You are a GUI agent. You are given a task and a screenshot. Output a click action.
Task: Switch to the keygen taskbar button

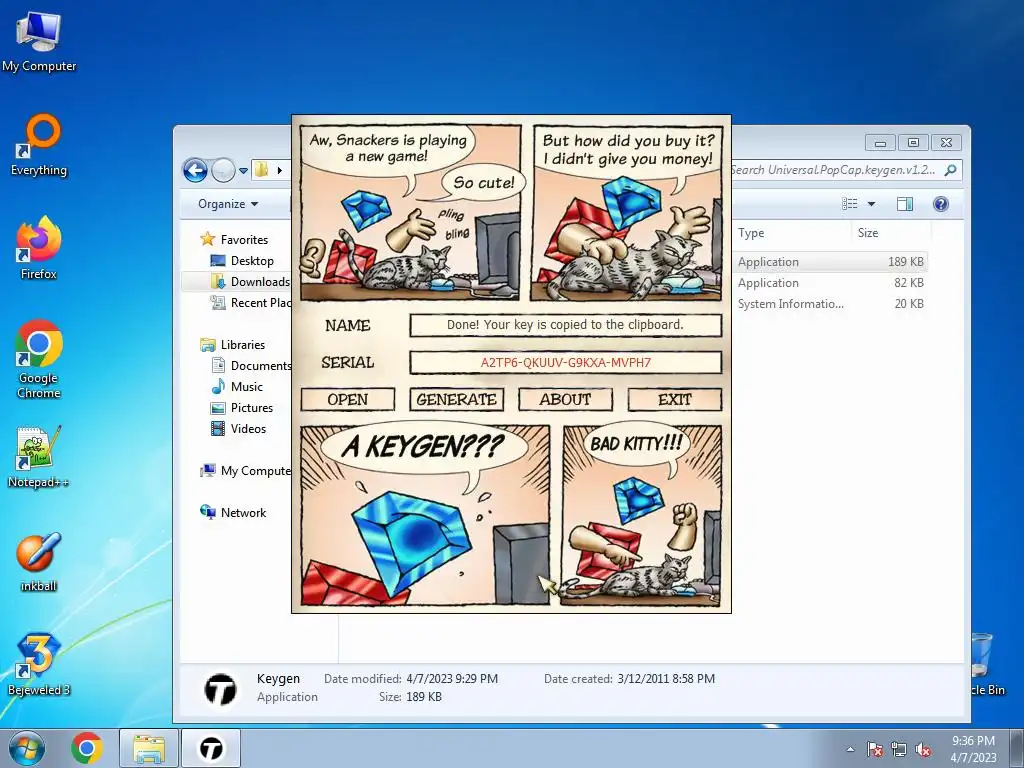pos(211,748)
